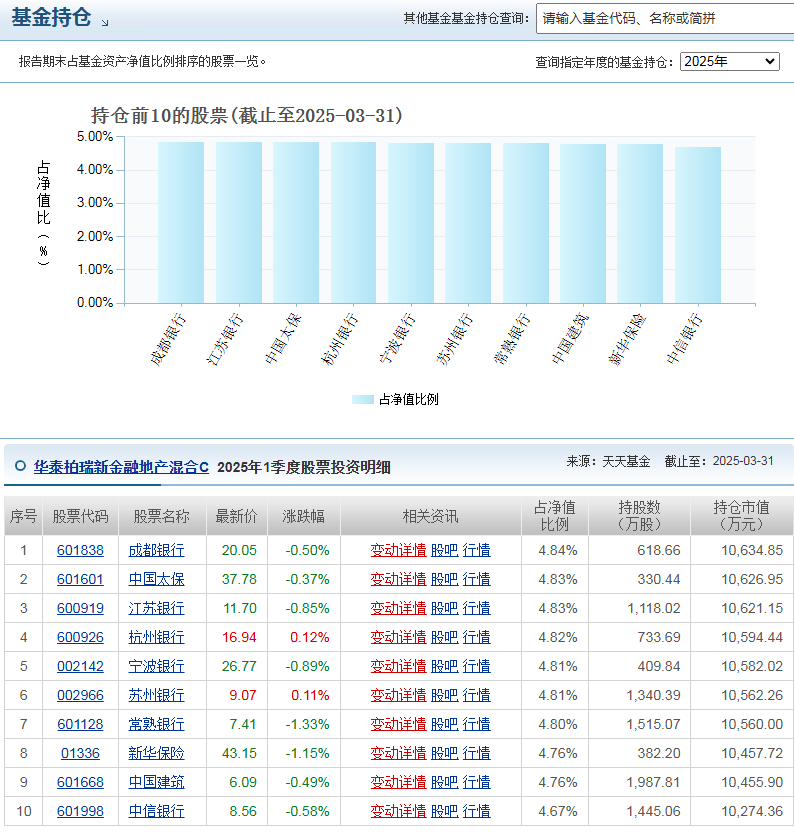Open the 中信银行 stock name link
794x832 pixels.
click(157, 811)
